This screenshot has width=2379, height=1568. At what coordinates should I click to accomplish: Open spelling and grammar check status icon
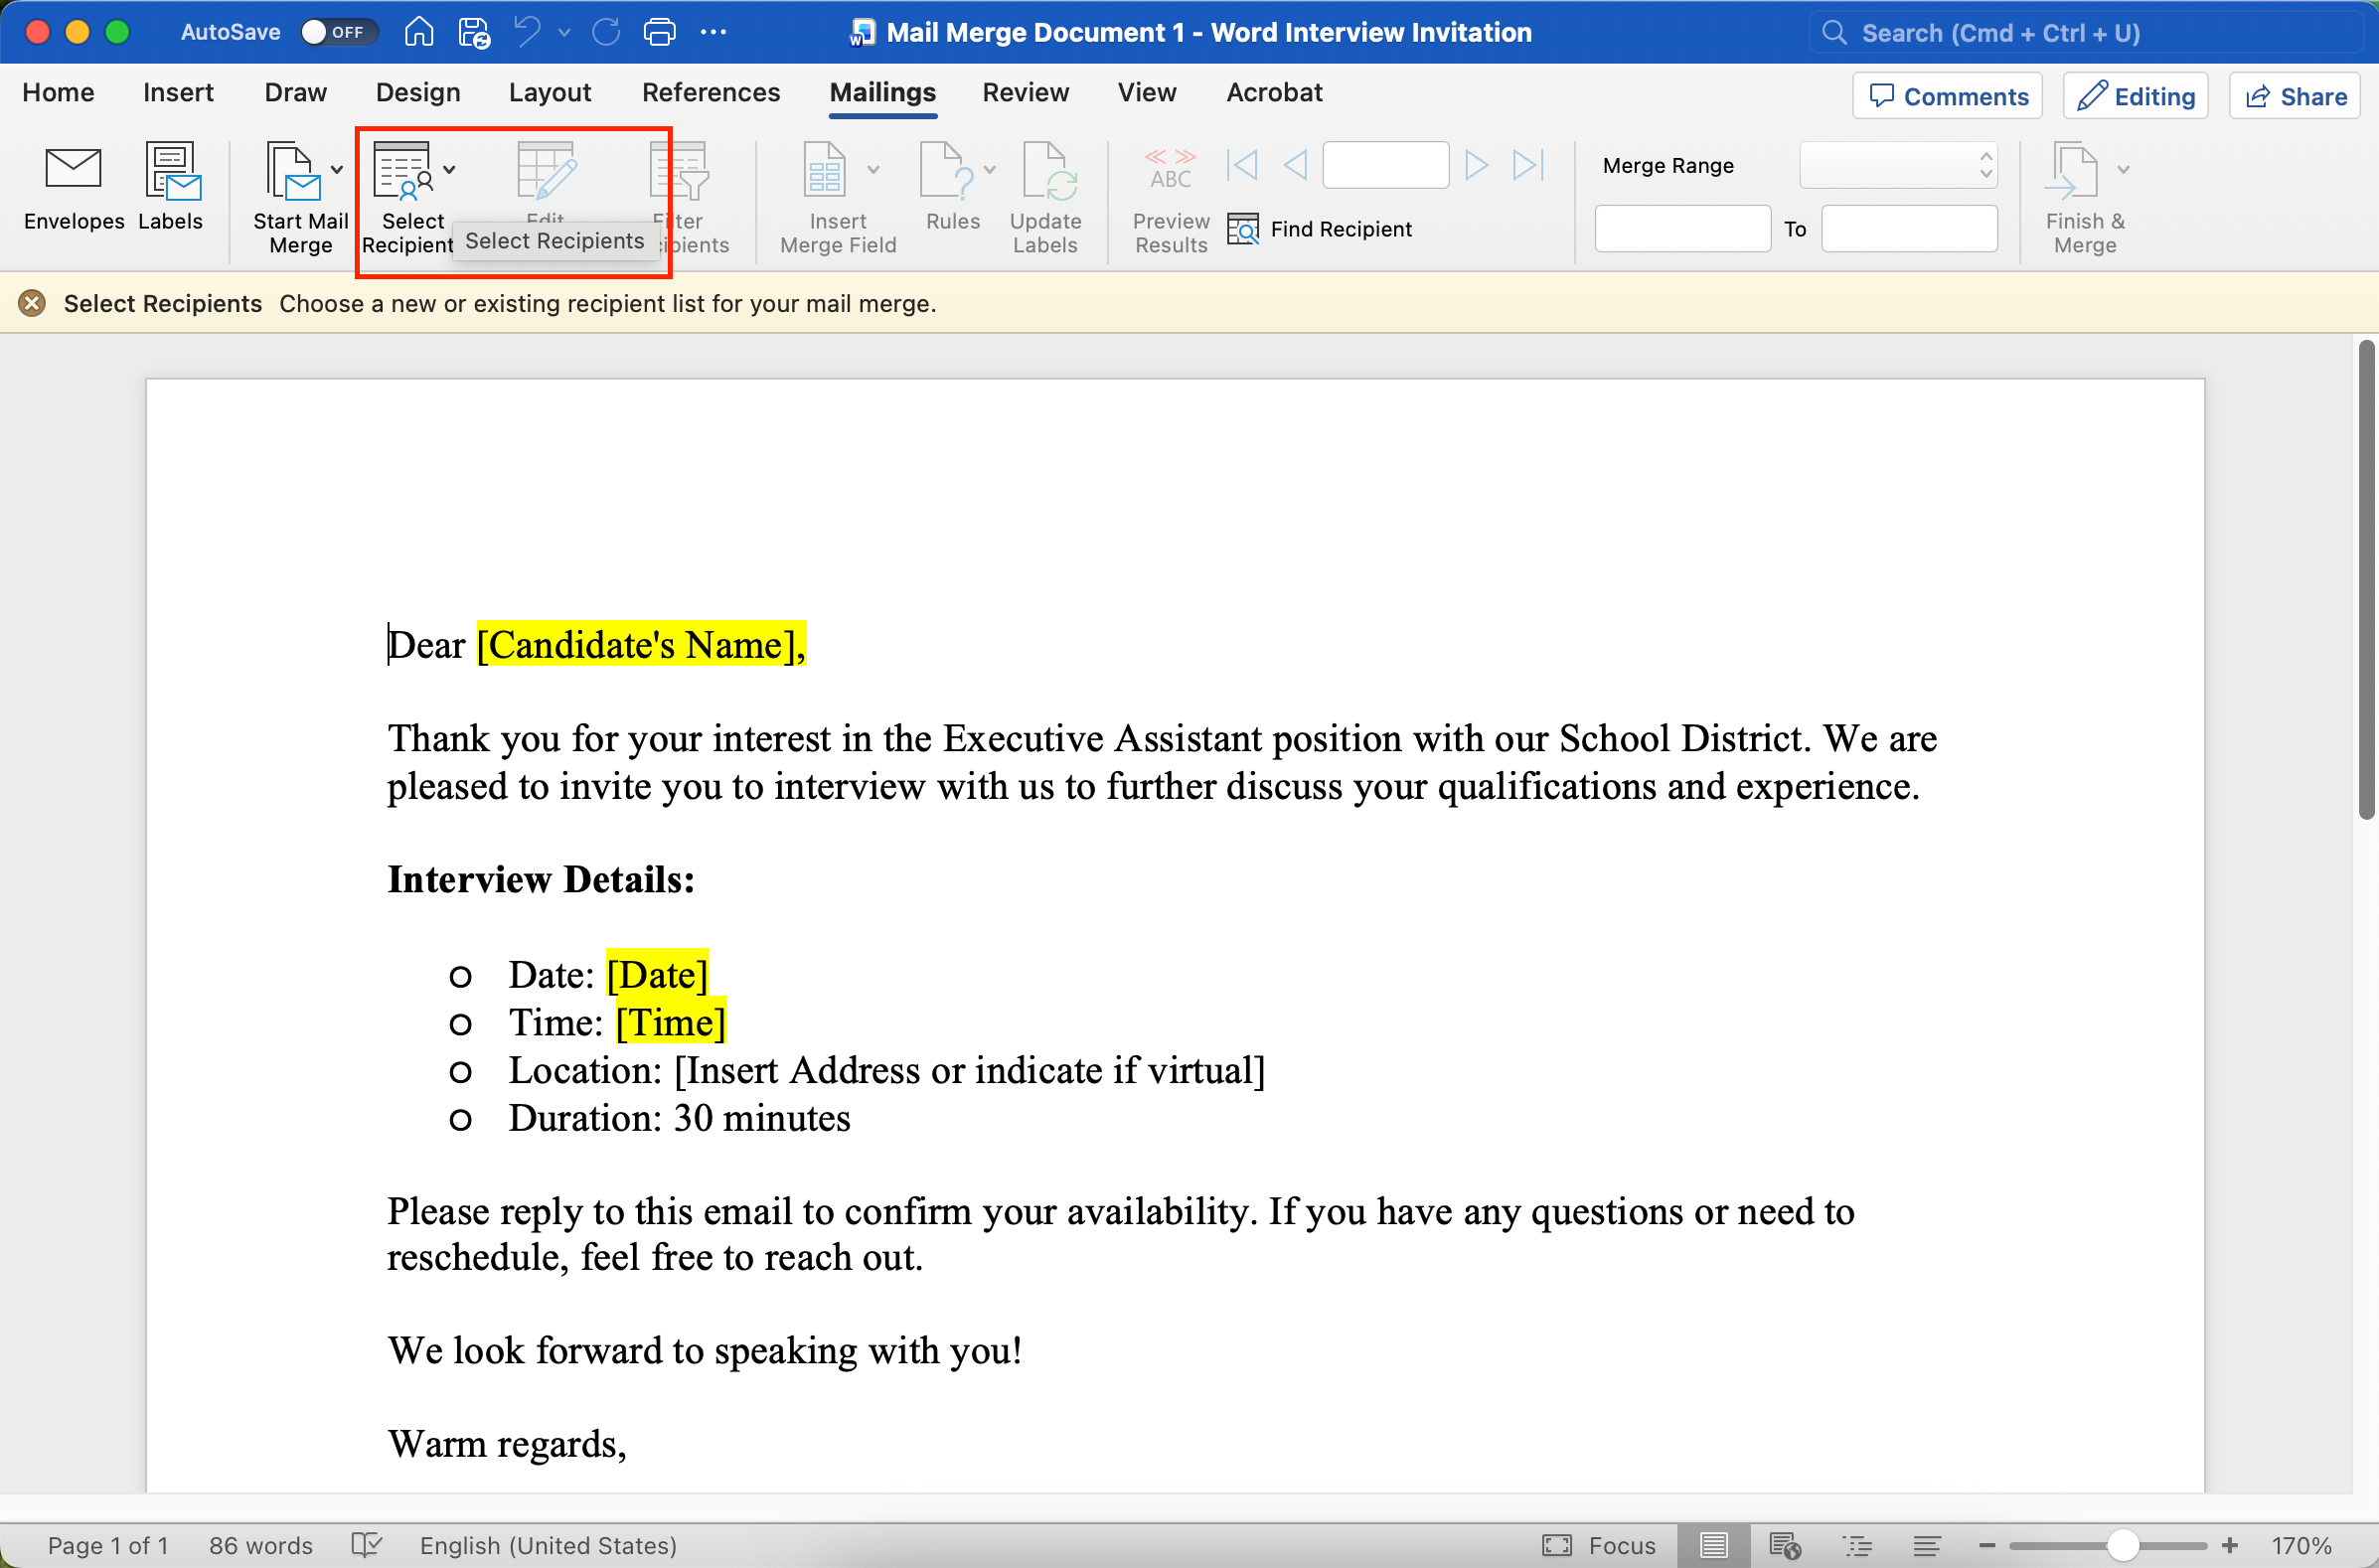tap(367, 1545)
